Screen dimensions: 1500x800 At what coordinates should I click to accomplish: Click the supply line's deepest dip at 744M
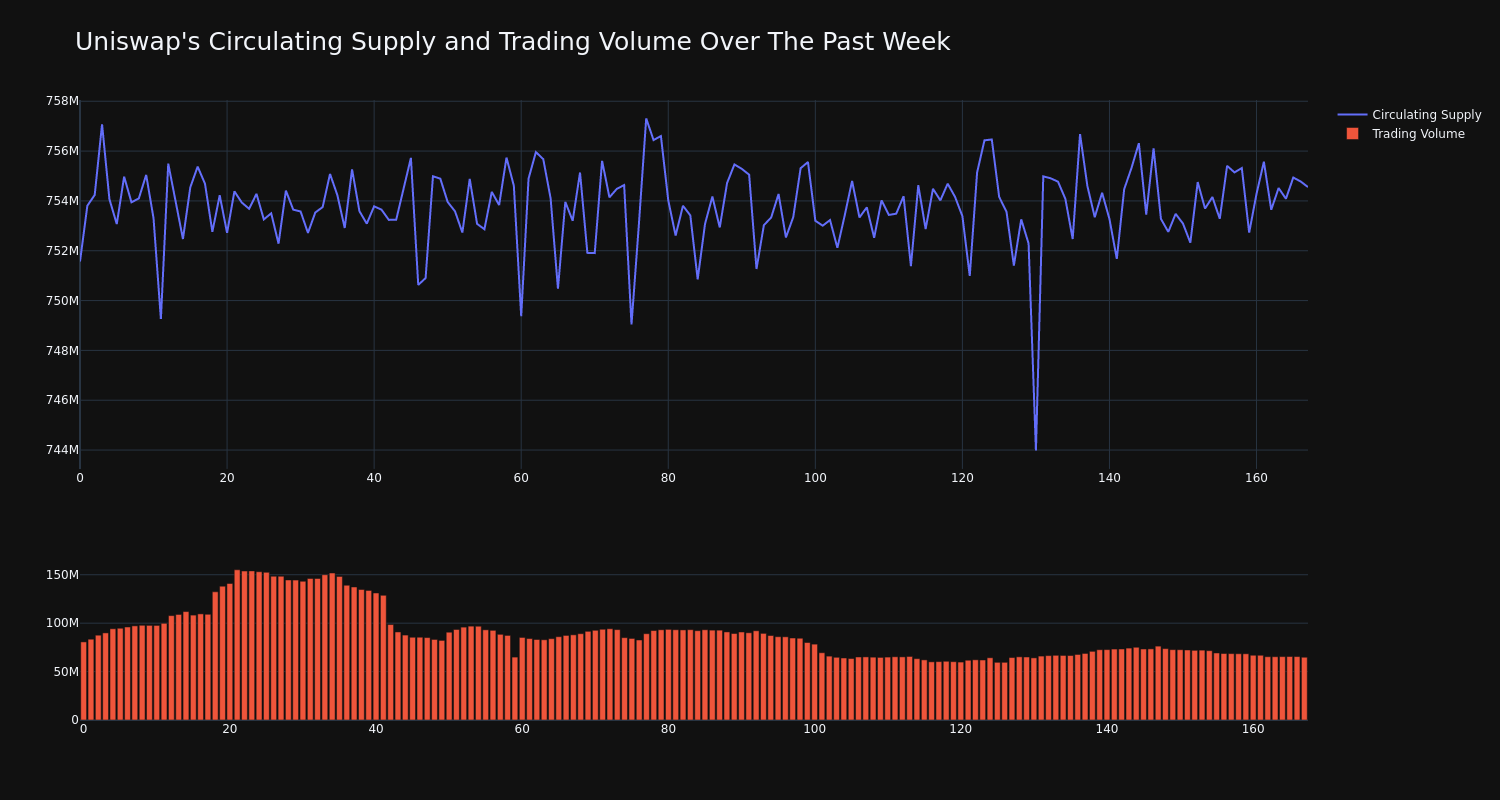pyautogui.click(x=1036, y=449)
